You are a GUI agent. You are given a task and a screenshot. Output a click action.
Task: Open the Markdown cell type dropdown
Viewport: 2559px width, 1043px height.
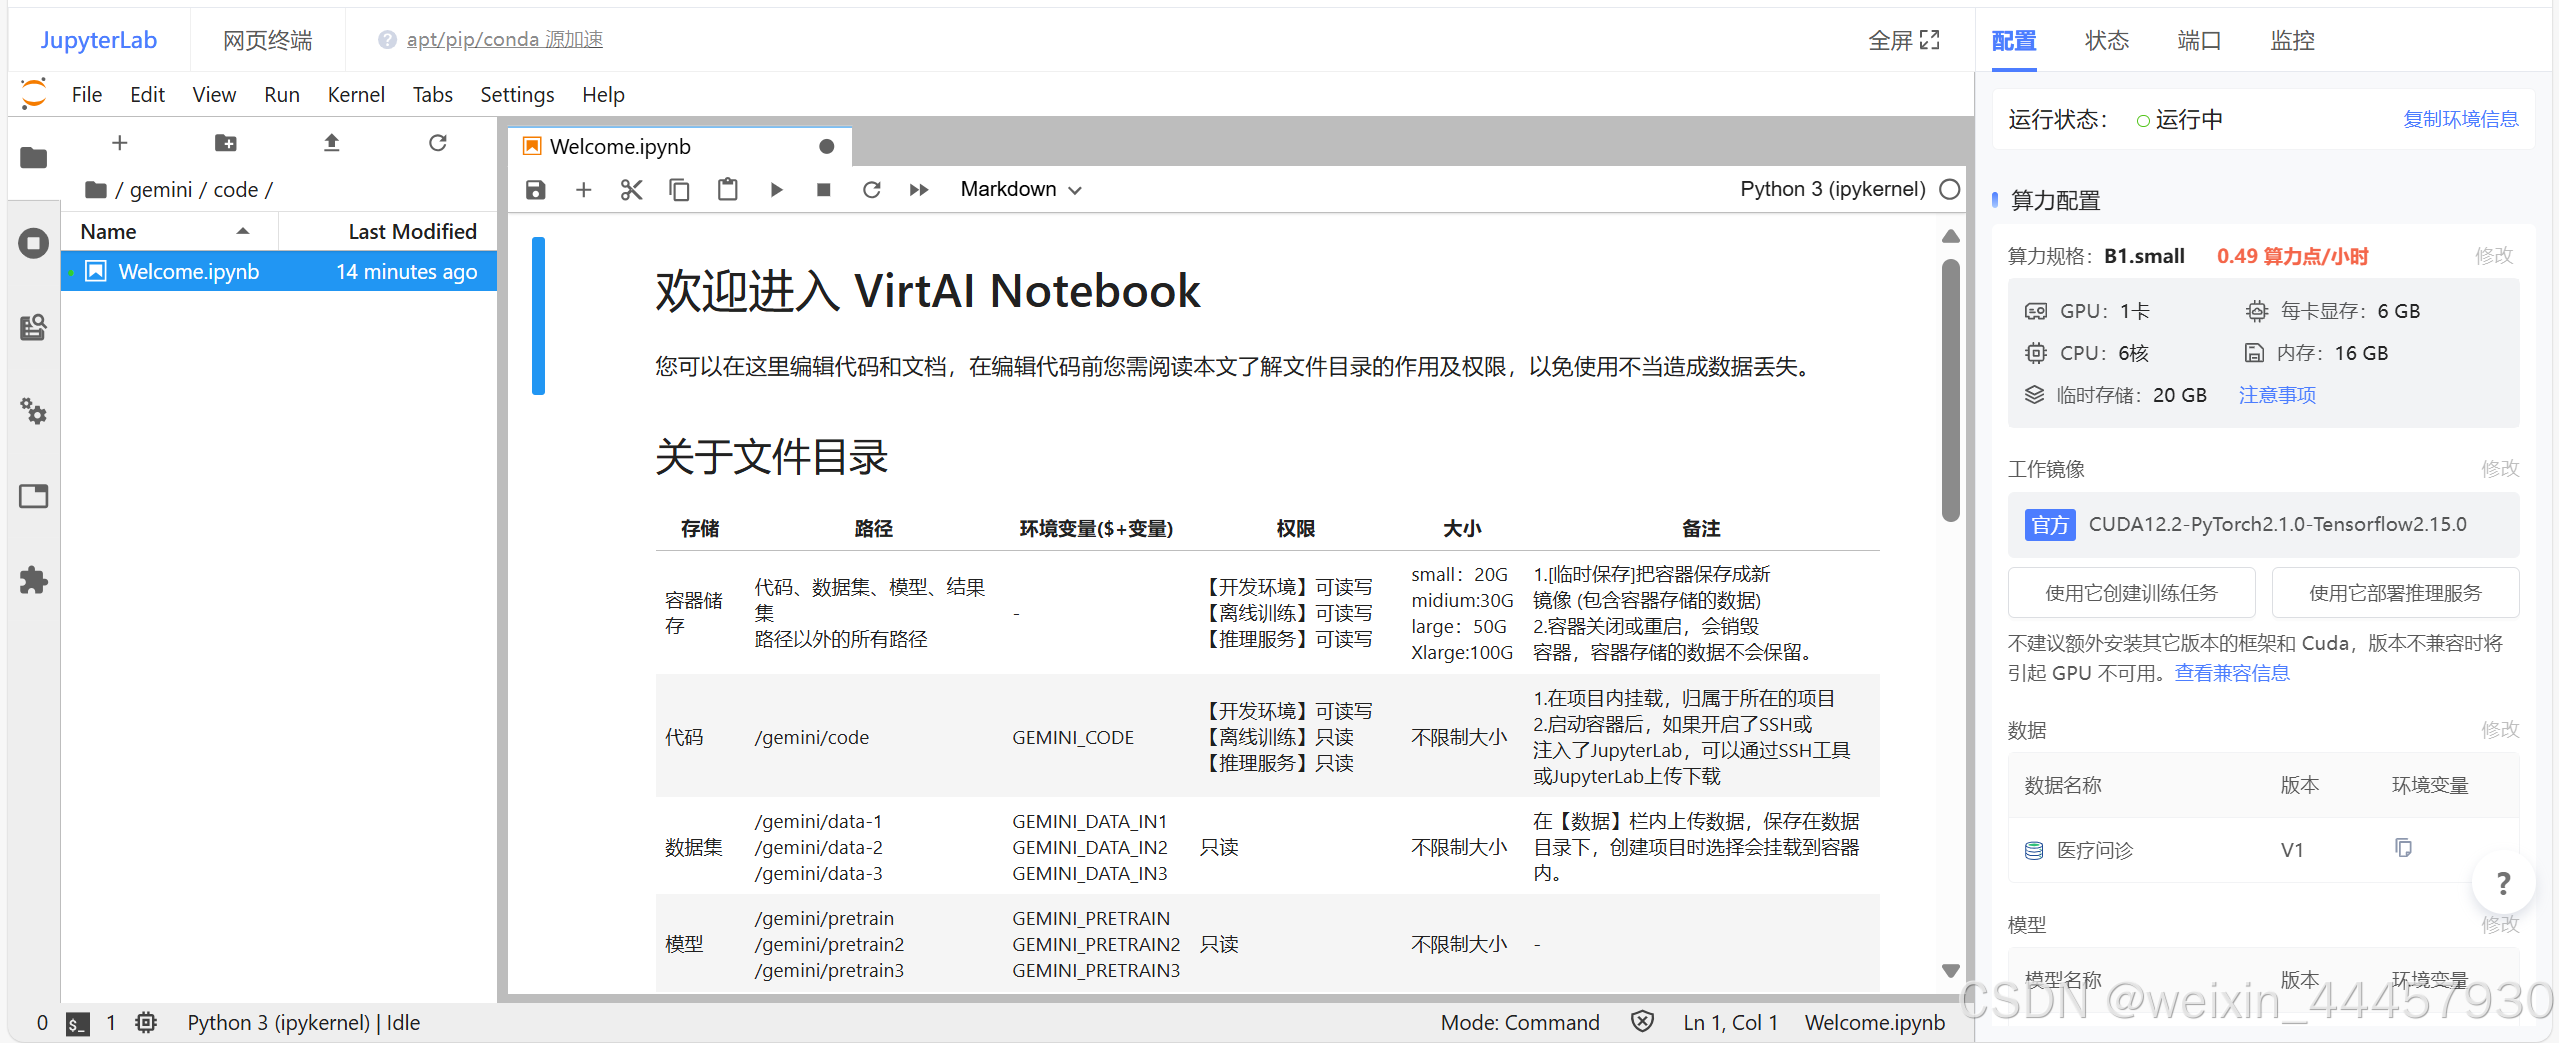pyautogui.click(x=1021, y=189)
